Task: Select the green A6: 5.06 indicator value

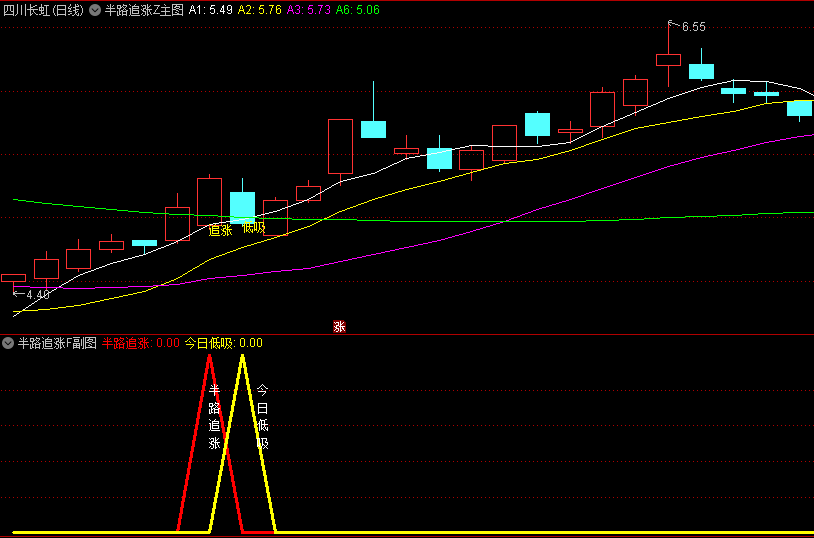Action: tap(357, 9)
